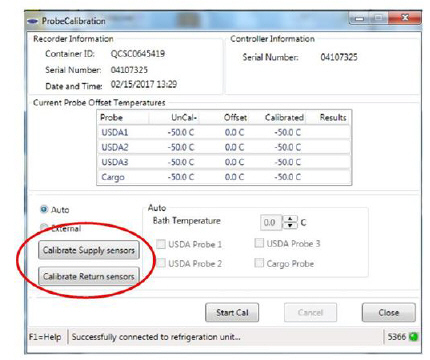Click the F1=Help status bar text

45,337
